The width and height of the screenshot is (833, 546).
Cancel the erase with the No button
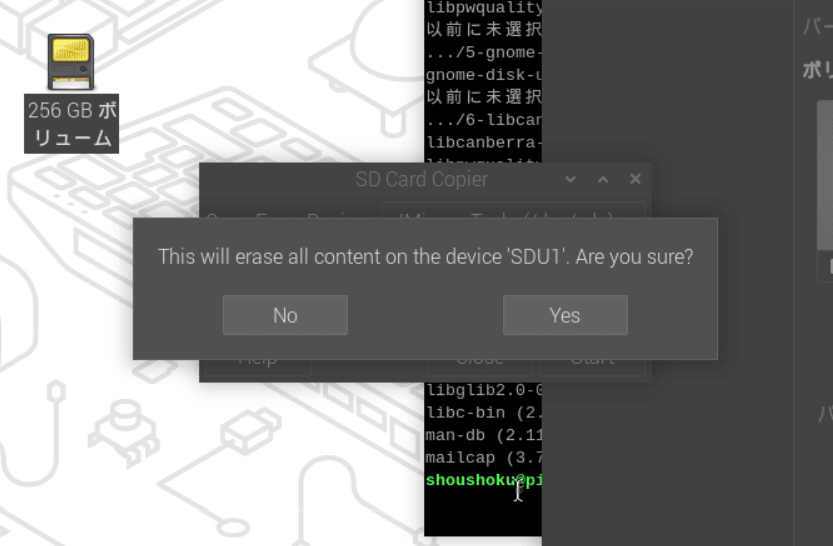285,315
